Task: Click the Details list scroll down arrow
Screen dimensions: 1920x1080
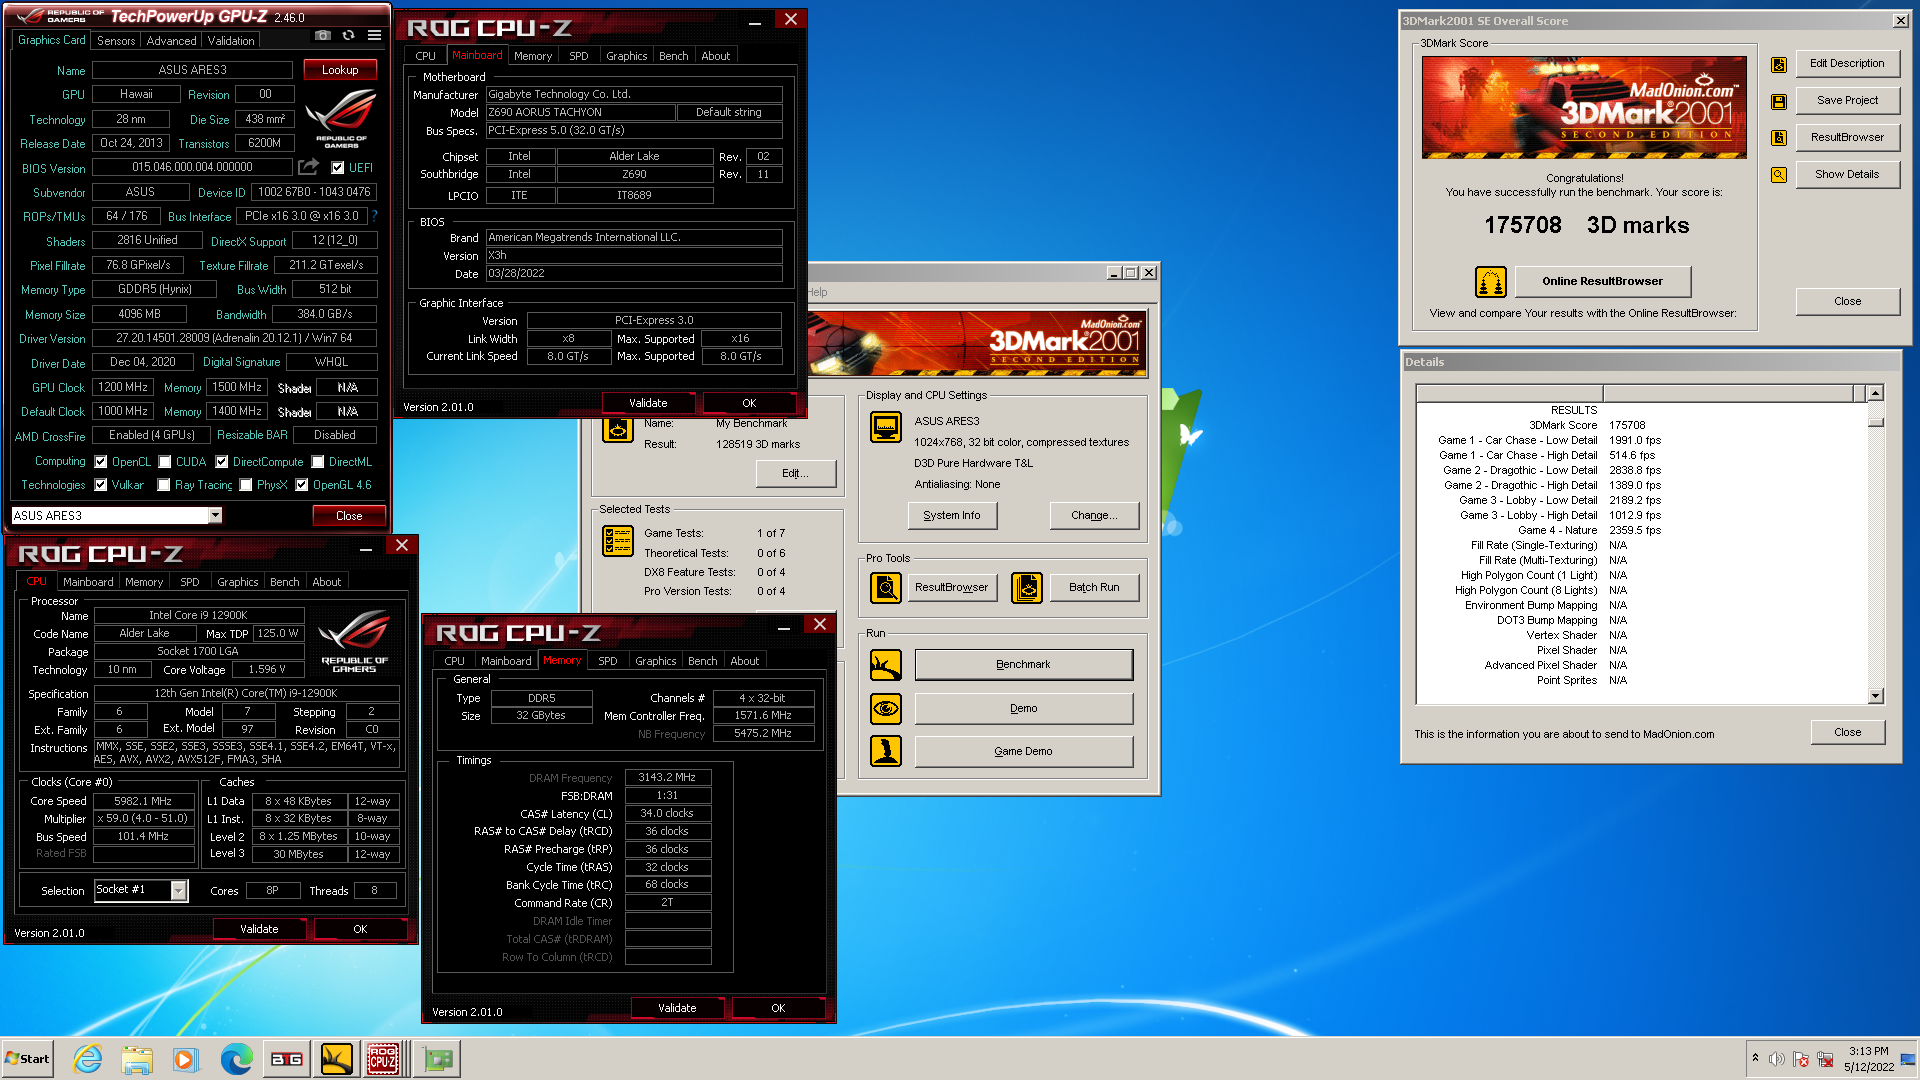Action: coord(1875,696)
